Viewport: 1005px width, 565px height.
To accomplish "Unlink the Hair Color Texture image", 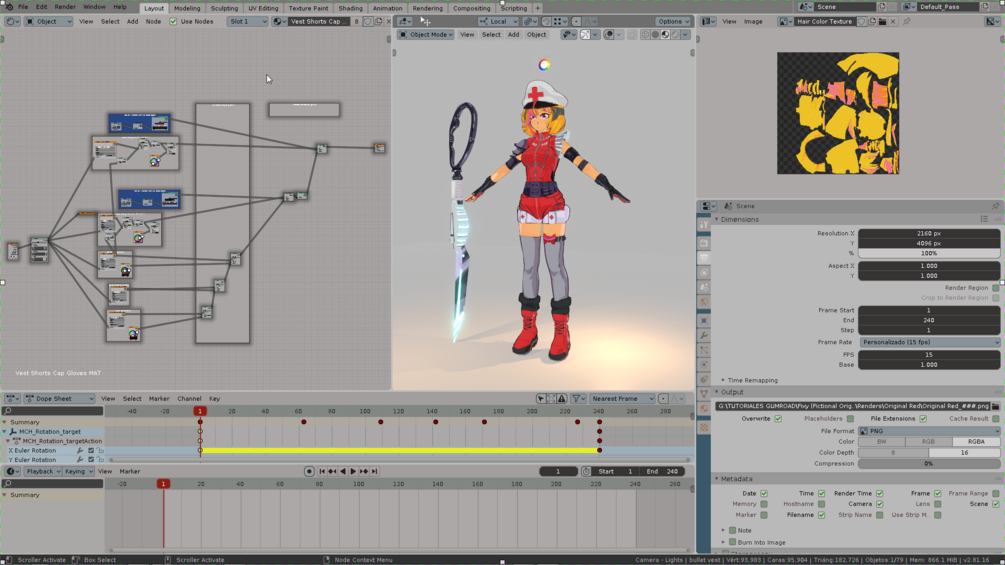I will point(893,21).
